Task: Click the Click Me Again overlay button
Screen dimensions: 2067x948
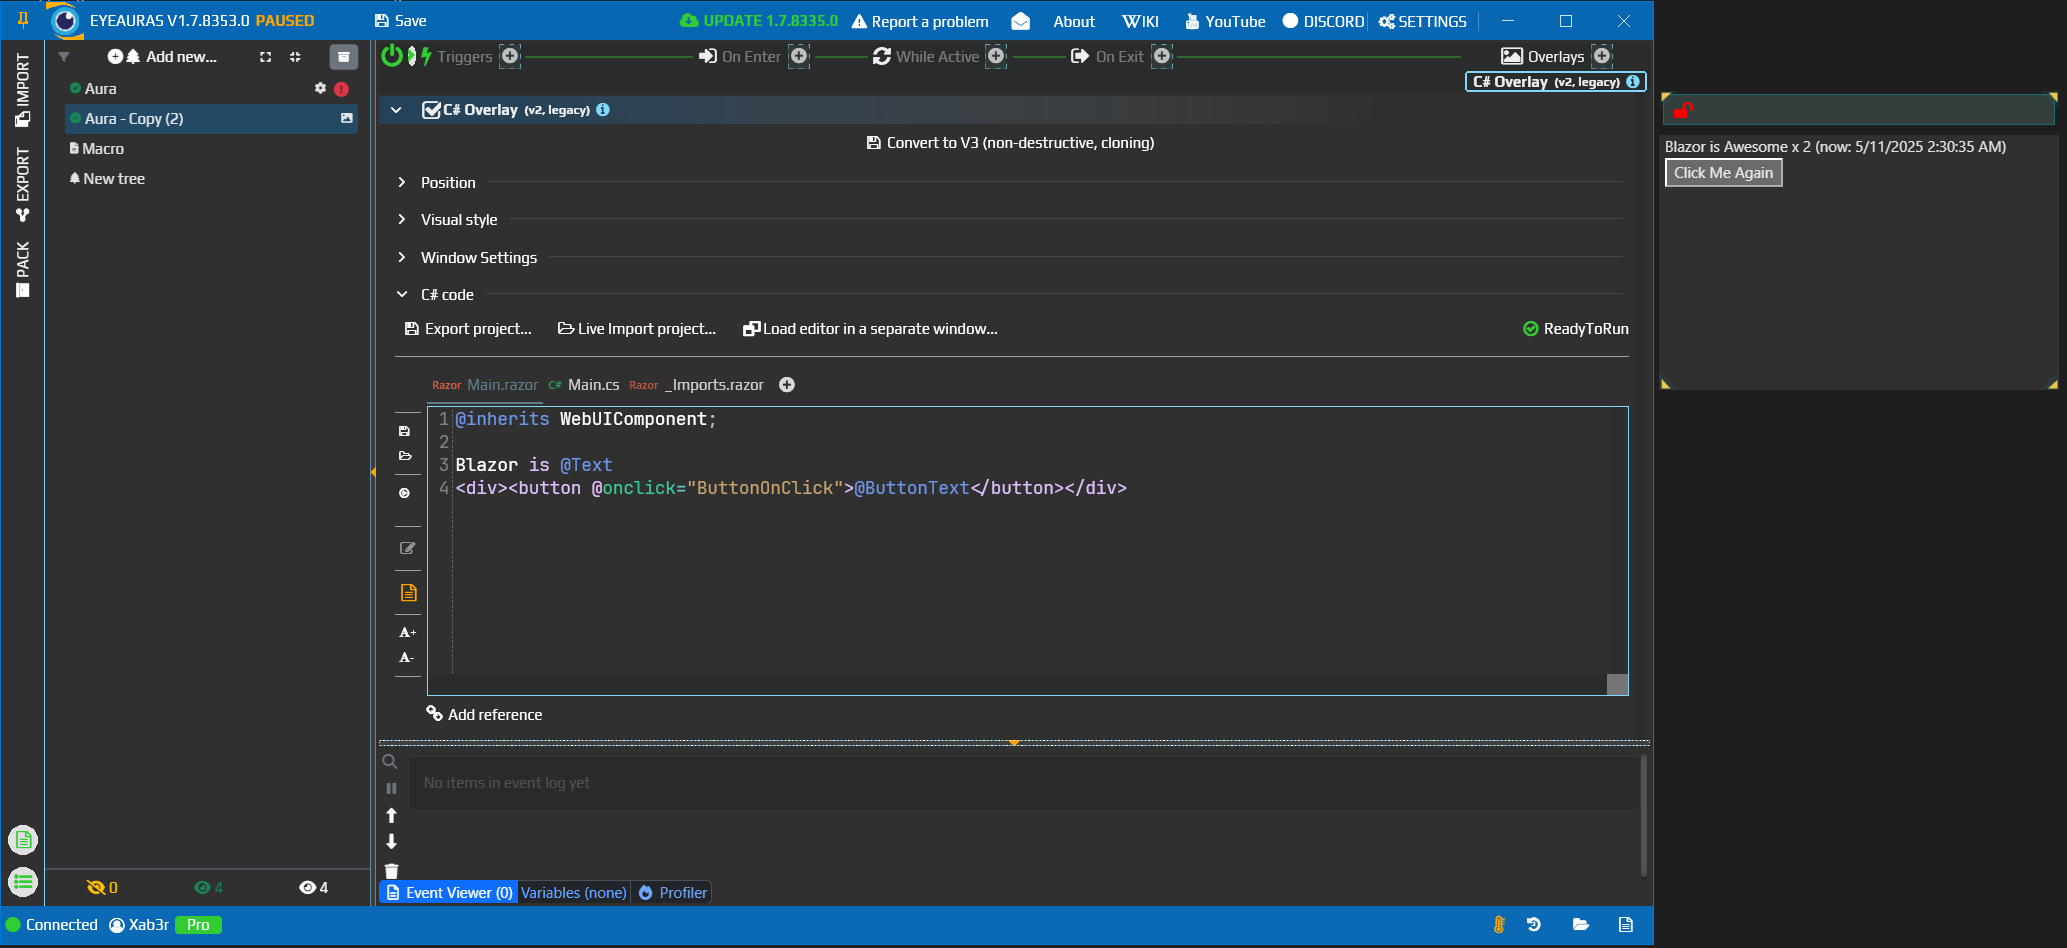Action: pos(1723,173)
